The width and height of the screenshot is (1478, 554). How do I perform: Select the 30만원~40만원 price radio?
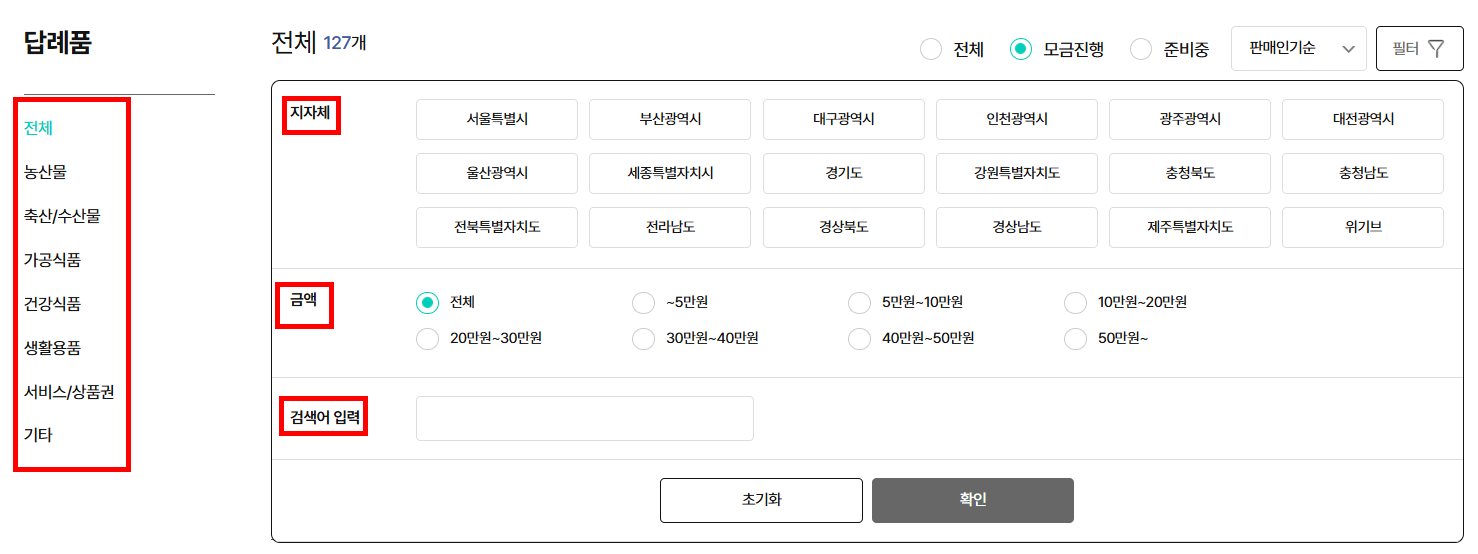point(644,339)
